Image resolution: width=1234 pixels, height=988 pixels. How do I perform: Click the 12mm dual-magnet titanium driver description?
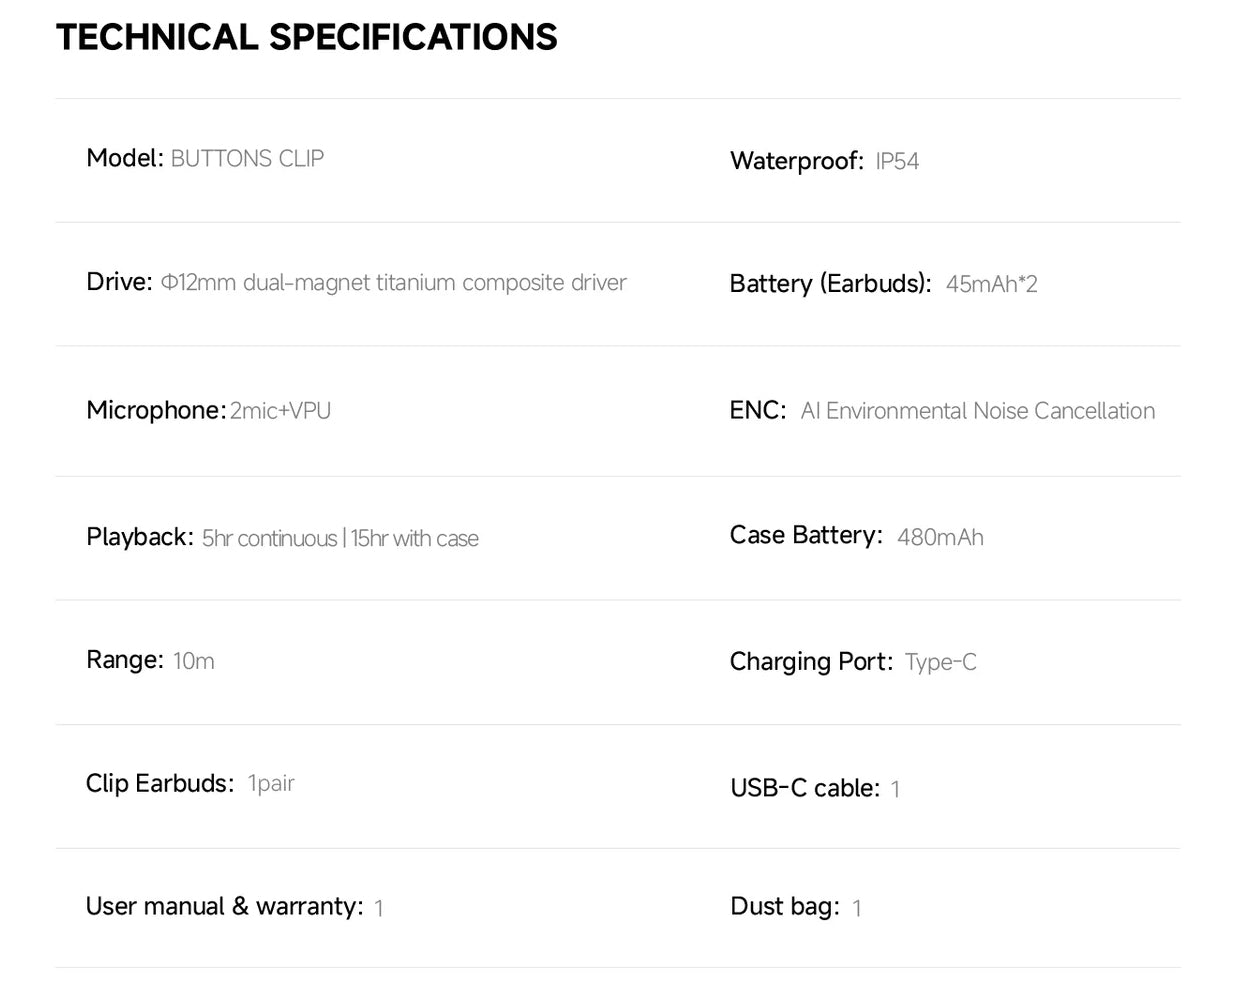[x=394, y=283]
